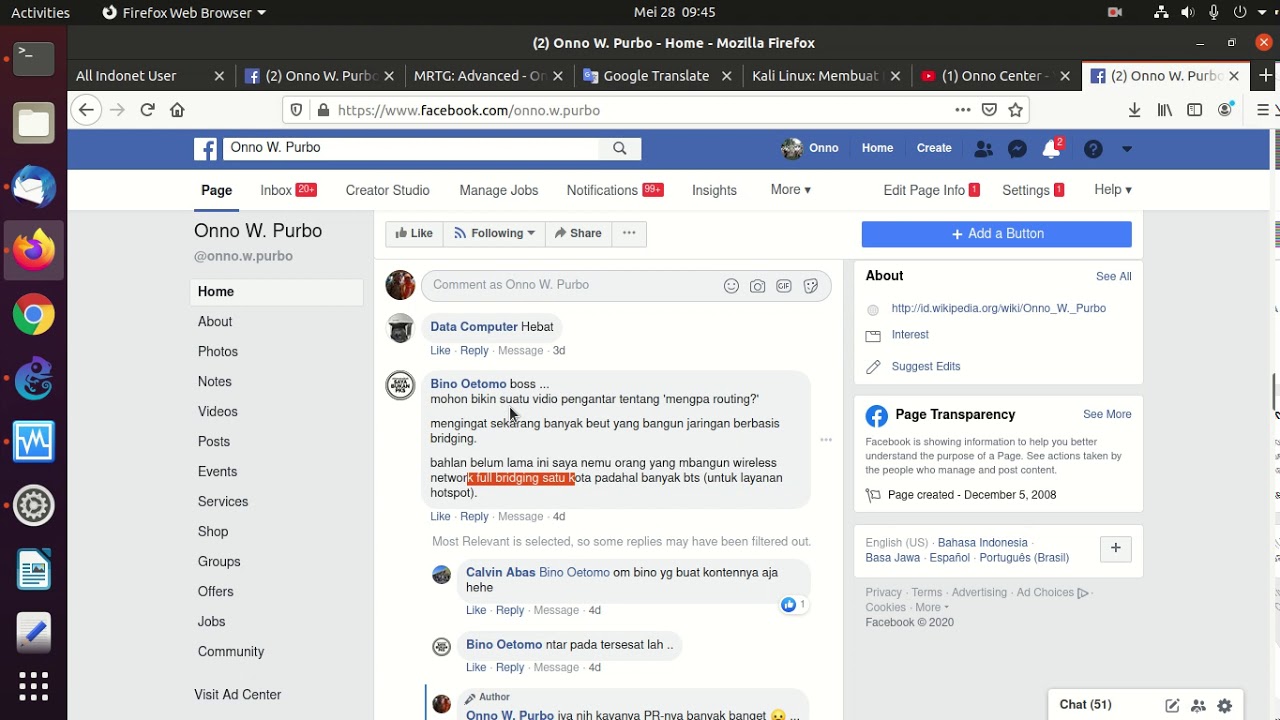Open chat settings gear icon
The image size is (1280, 720).
1224,705
